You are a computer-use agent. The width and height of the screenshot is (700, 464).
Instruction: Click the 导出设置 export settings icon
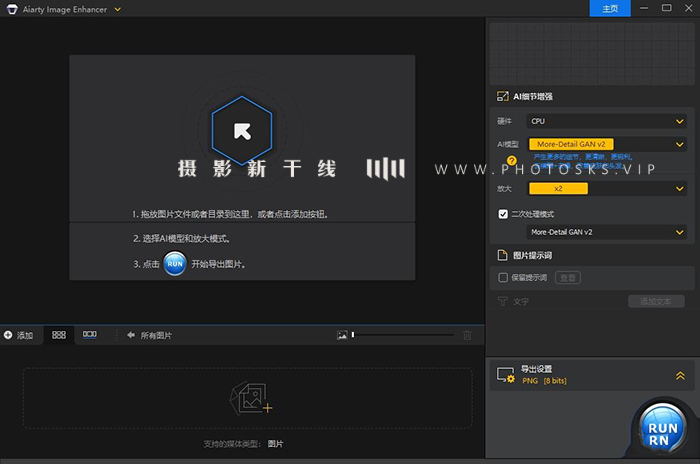(x=506, y=375)
